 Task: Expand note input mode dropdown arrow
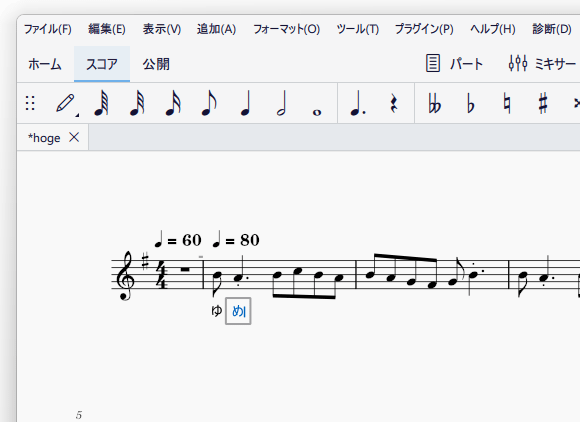click(77, 115)
